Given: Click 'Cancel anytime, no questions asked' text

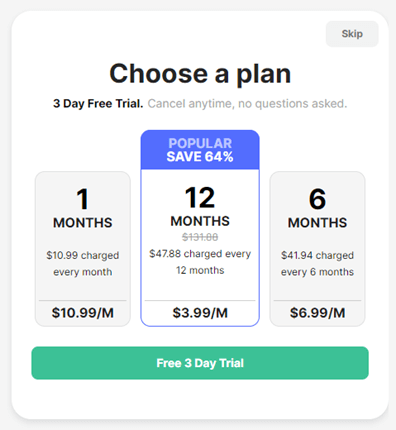Looking at the screenshot, I should click(247, 104).
